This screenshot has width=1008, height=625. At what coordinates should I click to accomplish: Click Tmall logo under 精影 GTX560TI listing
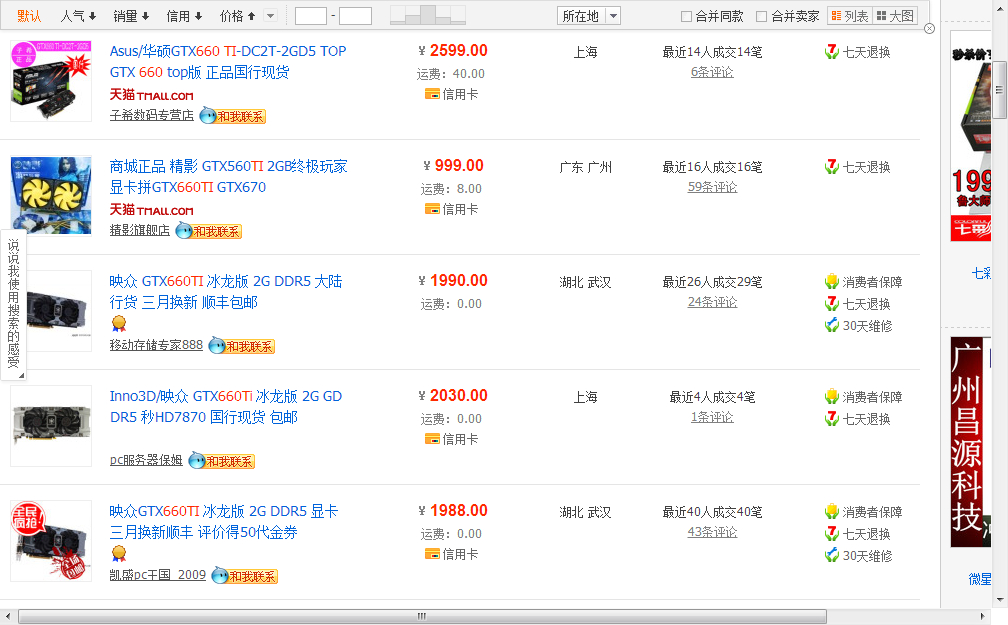coord(151,210)
